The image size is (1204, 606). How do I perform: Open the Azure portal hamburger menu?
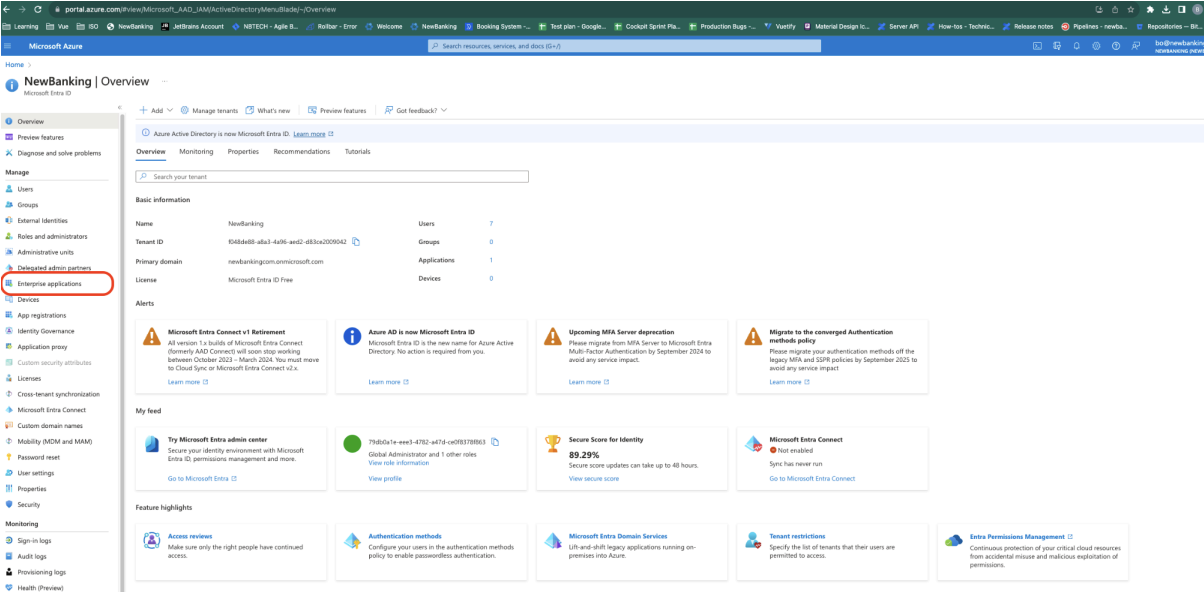click(x=8, y=46)
